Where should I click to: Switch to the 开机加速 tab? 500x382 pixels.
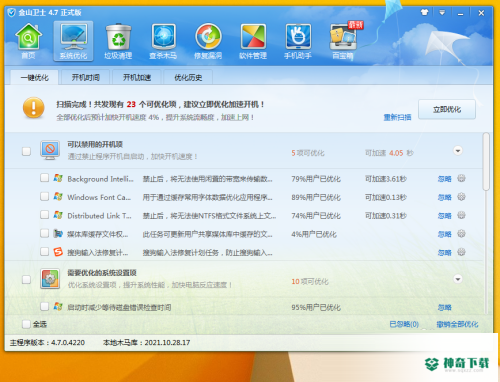coord(137,77)
